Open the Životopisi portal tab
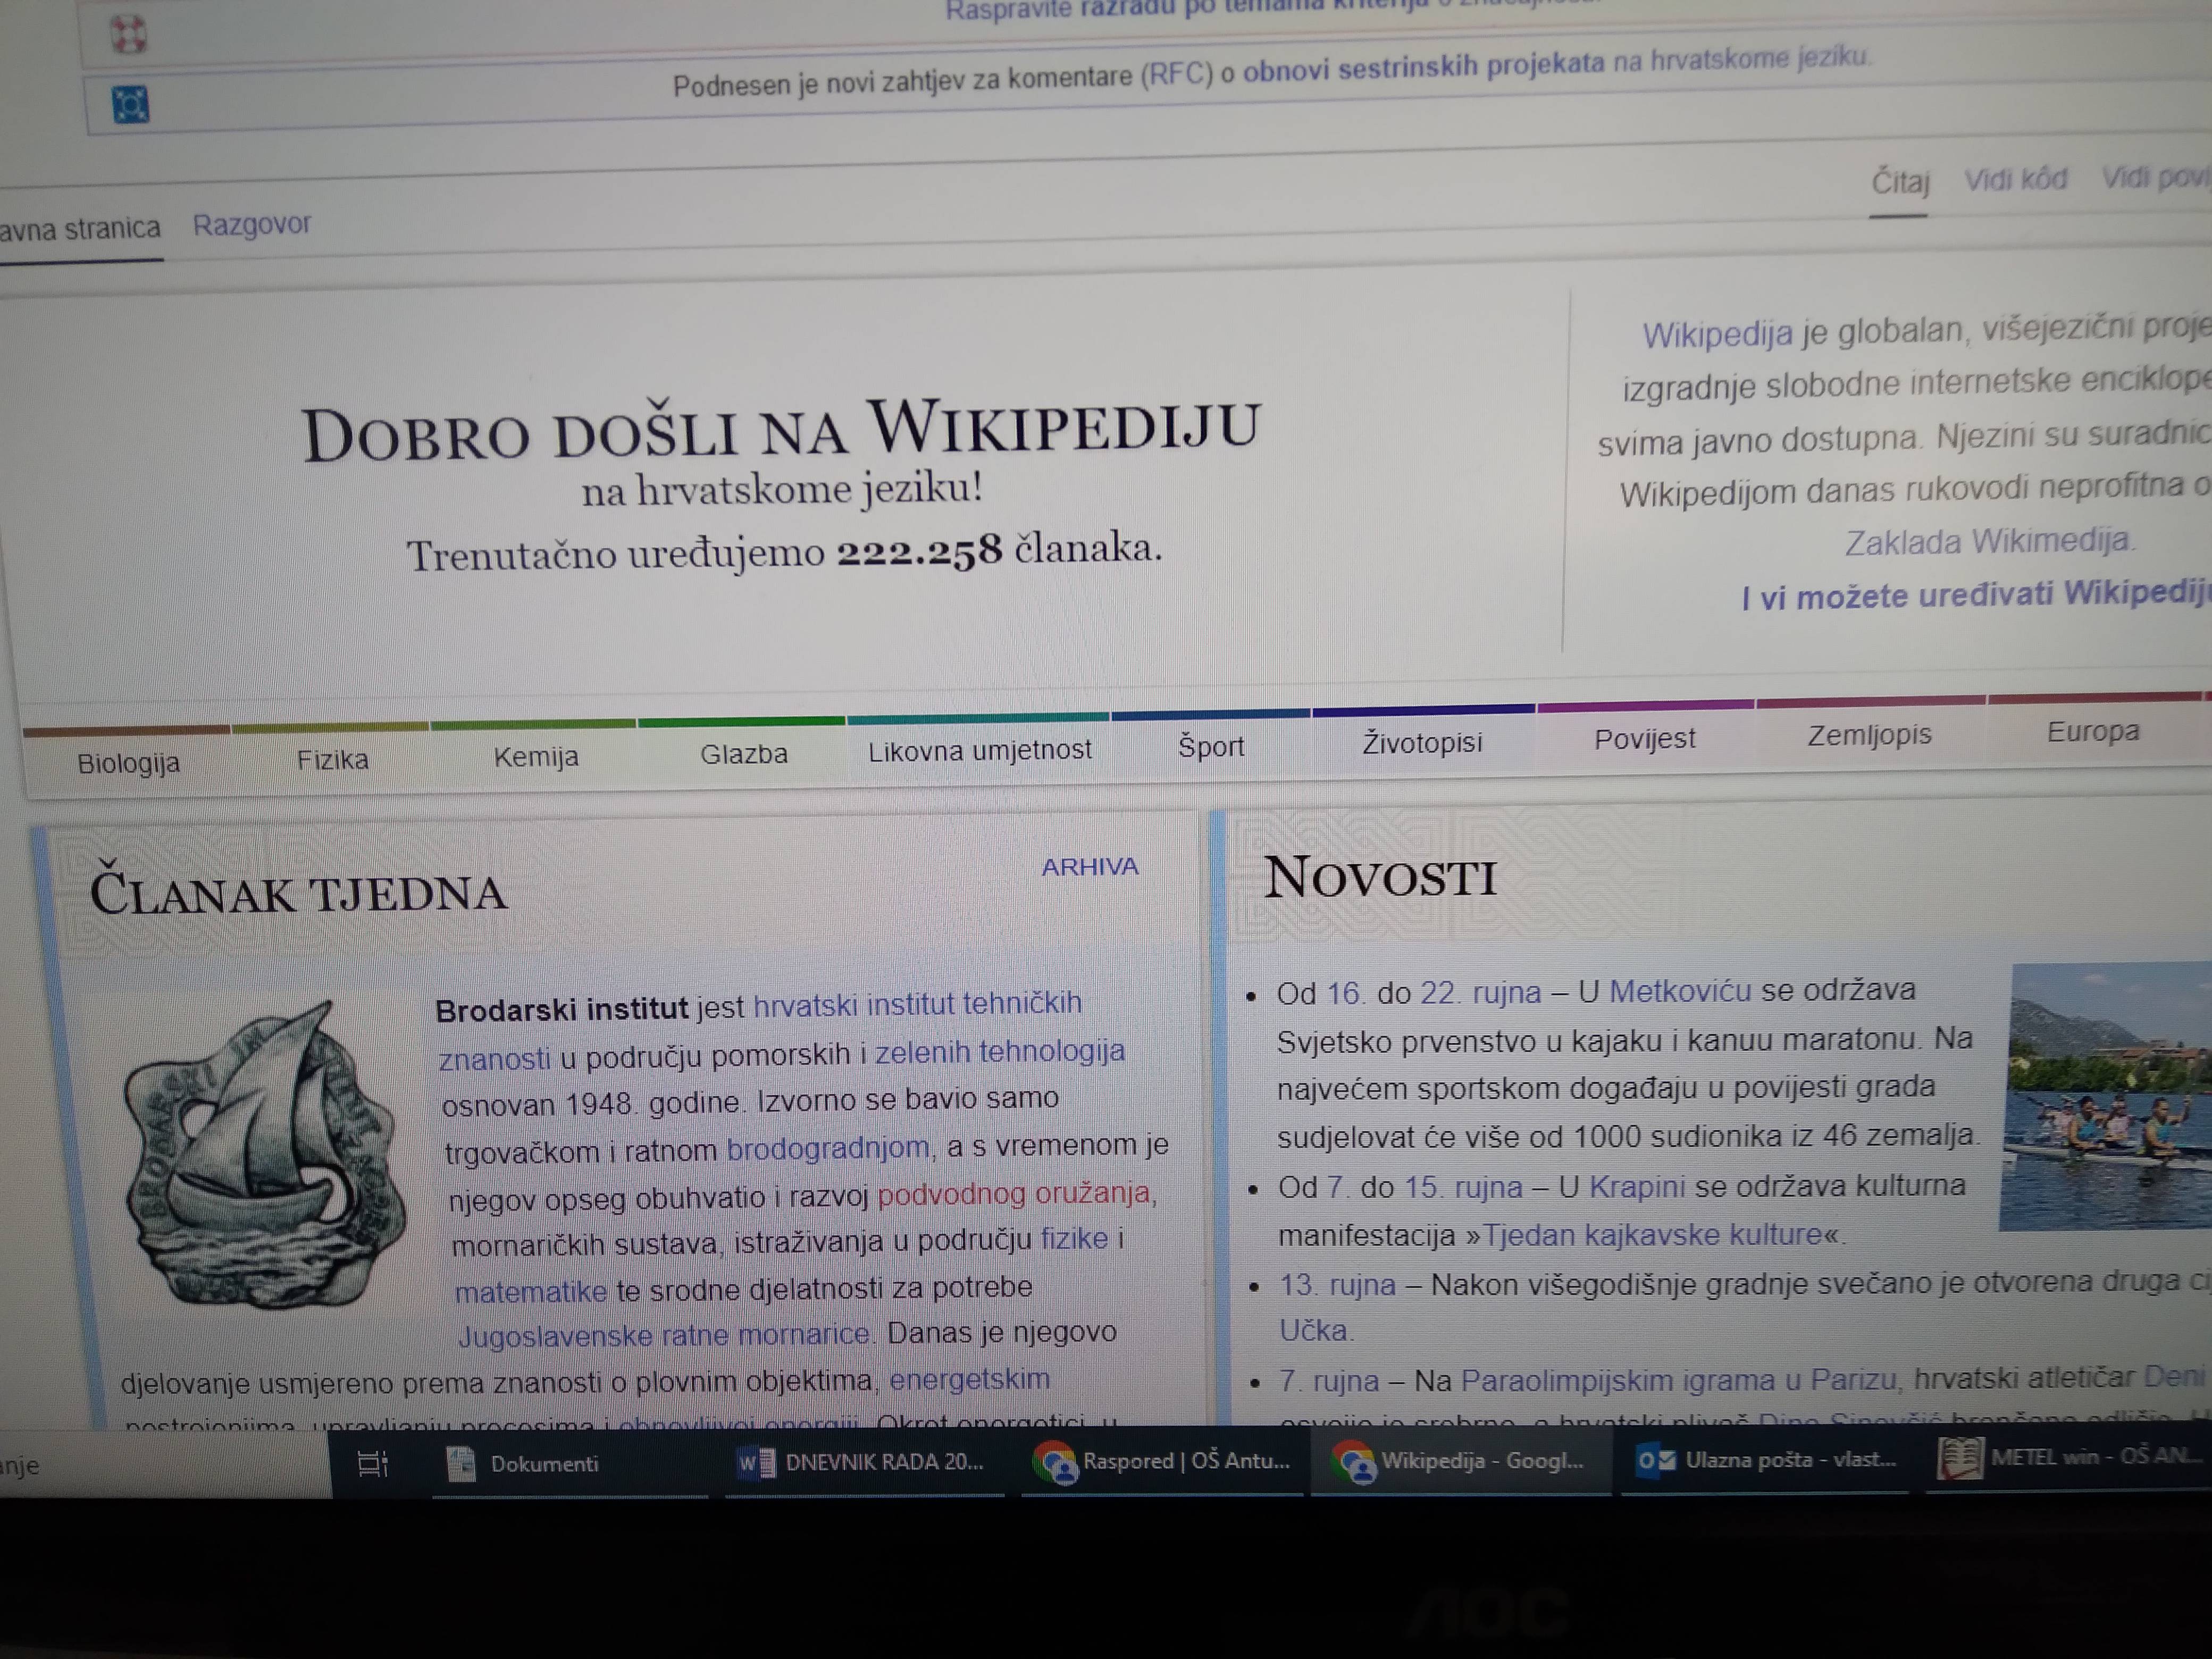 [x=1422, y=743]
